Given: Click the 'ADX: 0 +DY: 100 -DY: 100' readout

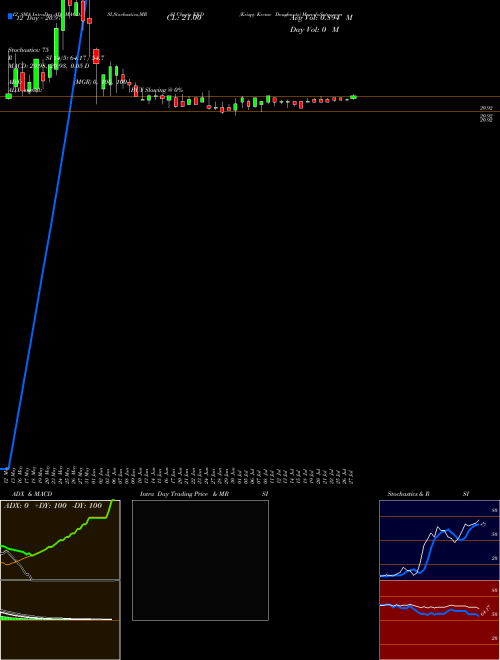Looking at the screenshot, I should (x=53, y=506).
